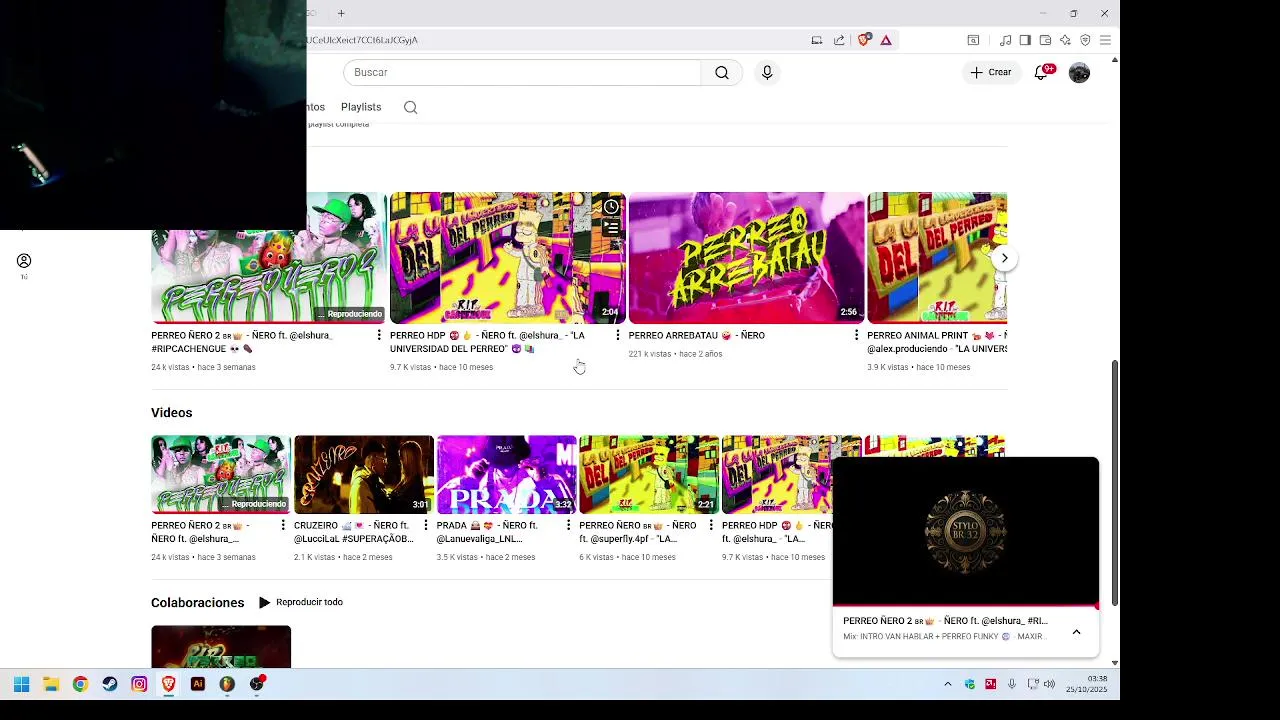Open File Explorer from the taskbar
Image resolution: width=1280 pixels, height=720 pixels.
(51, 684)
